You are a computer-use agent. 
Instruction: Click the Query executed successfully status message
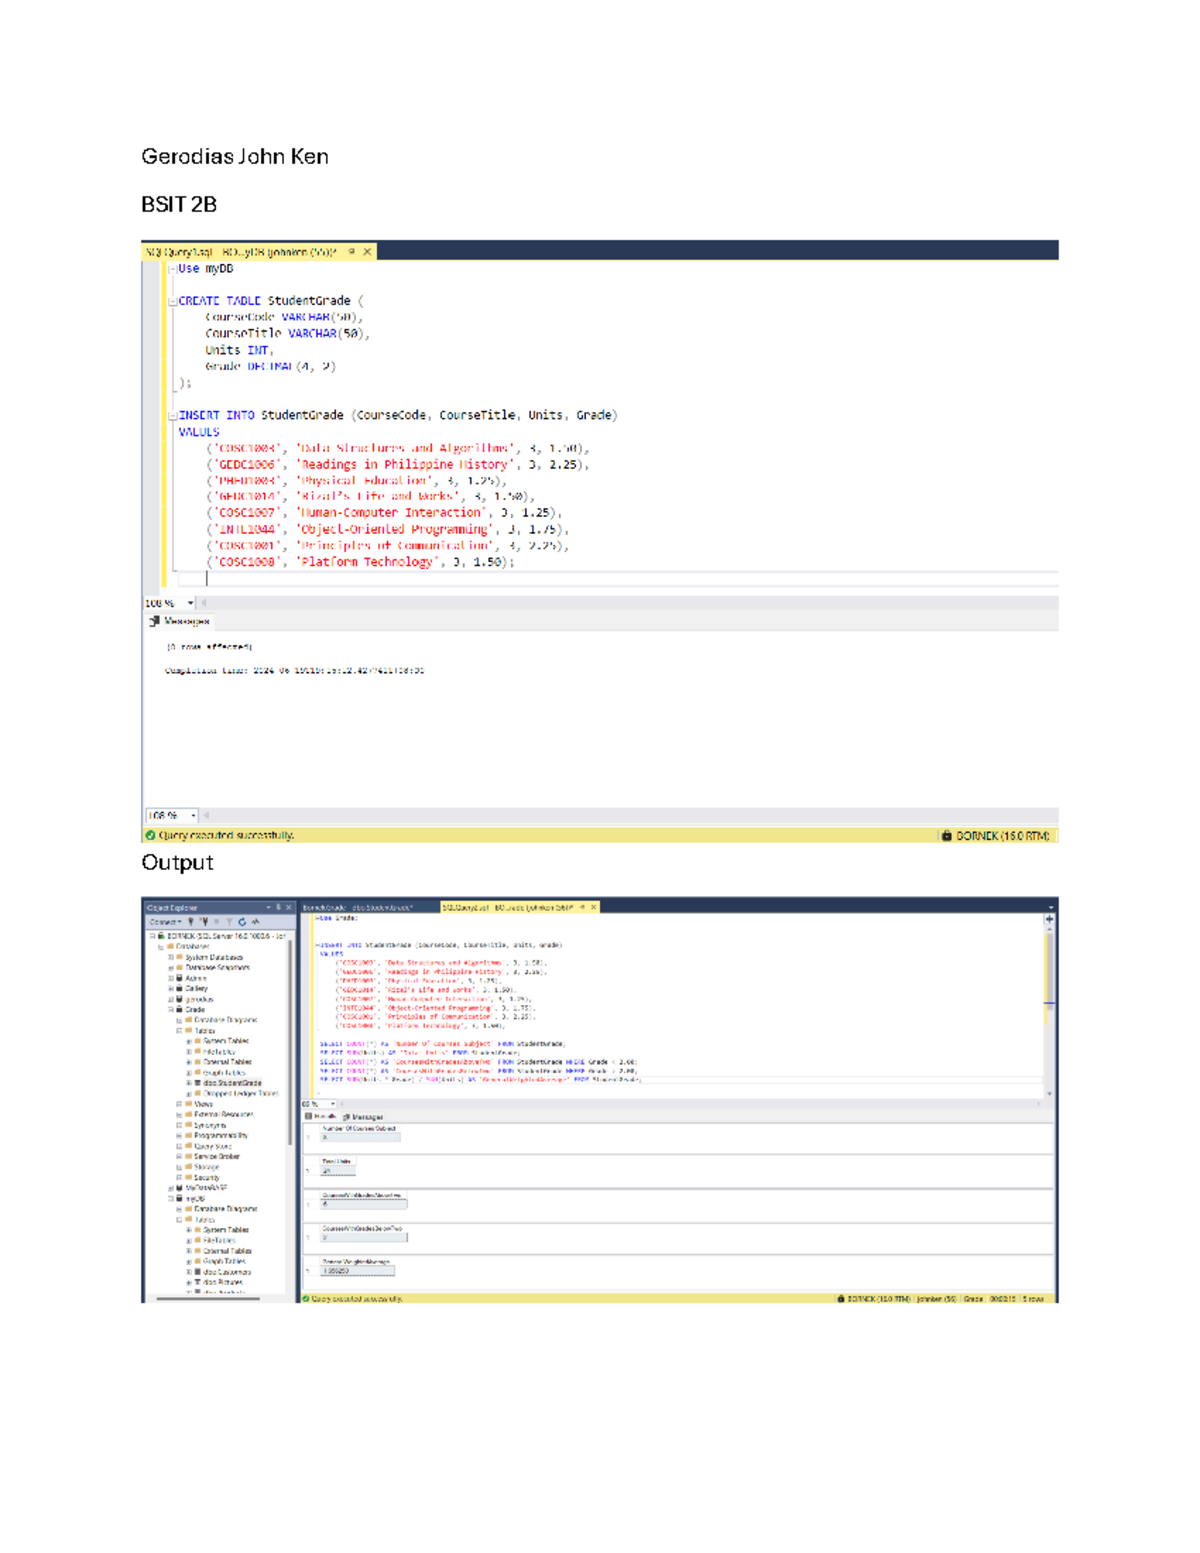click(360, 1296)
